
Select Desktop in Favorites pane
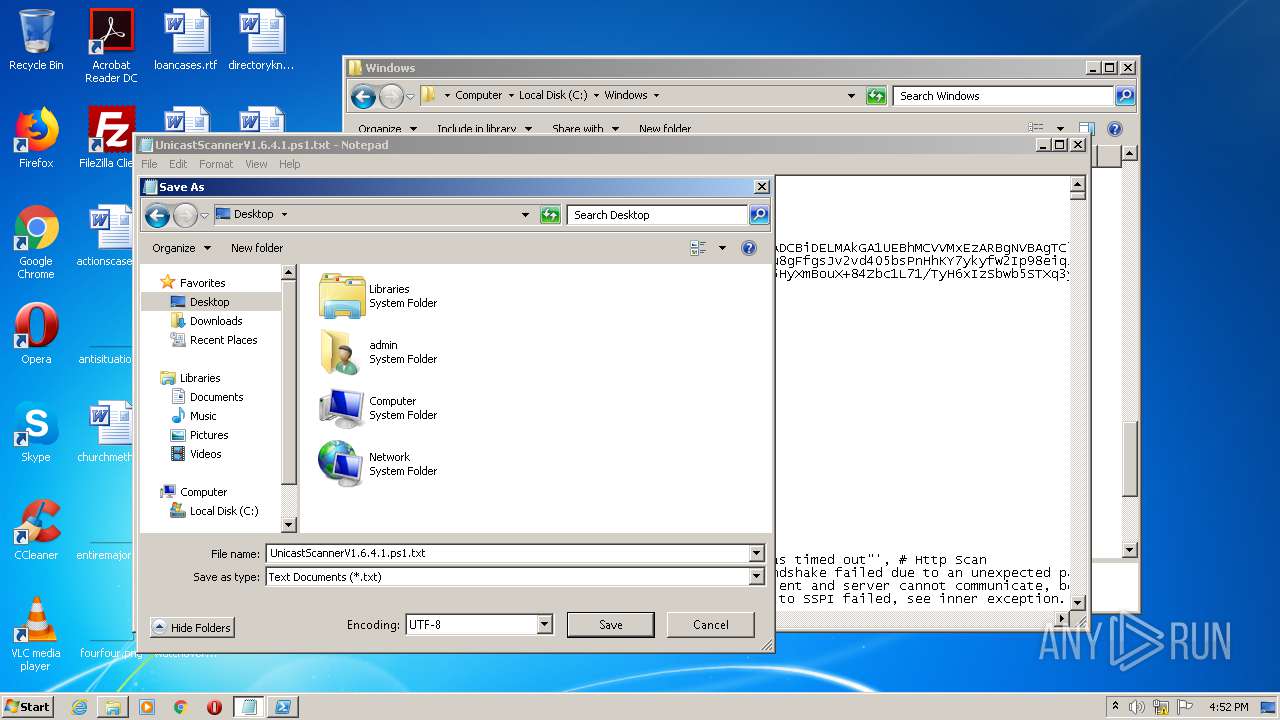coord(210,302)
